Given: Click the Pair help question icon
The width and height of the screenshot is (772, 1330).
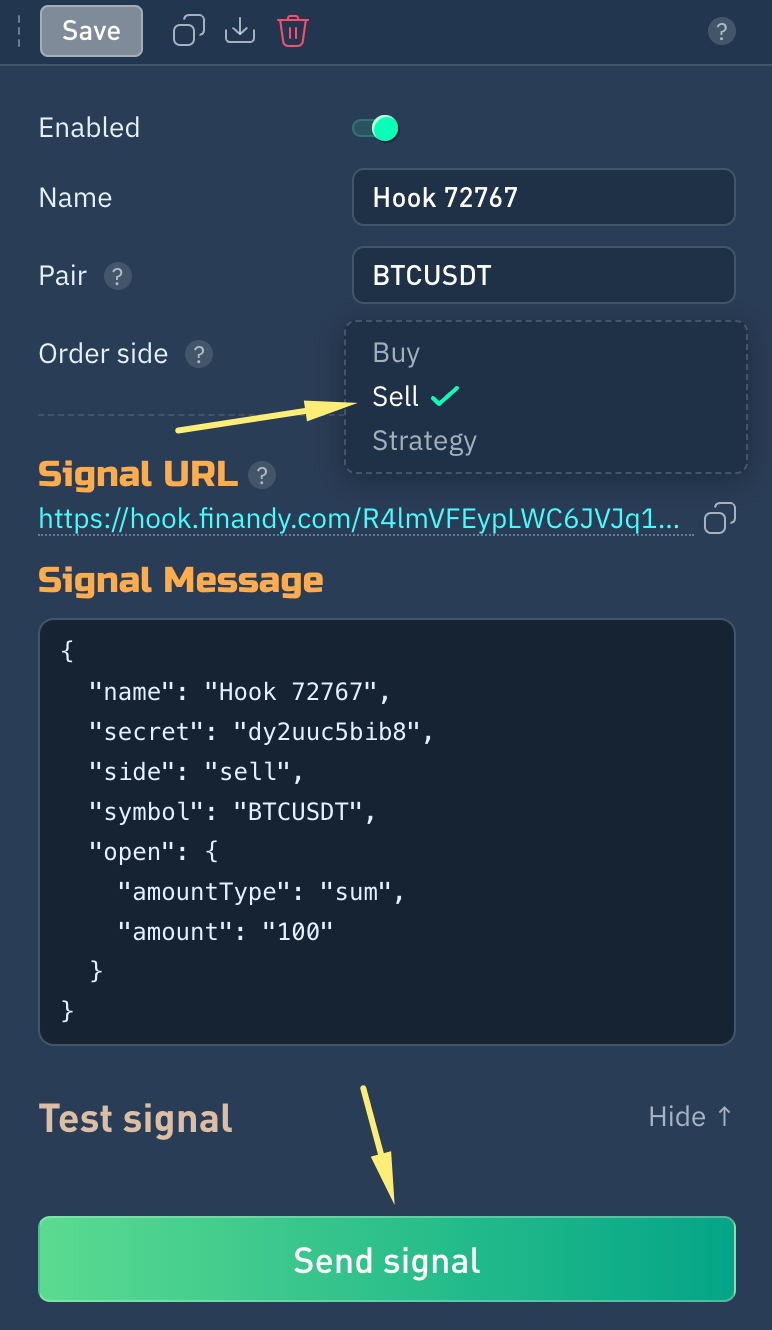Looking at the screenshot, I should (x=119, y=276).
